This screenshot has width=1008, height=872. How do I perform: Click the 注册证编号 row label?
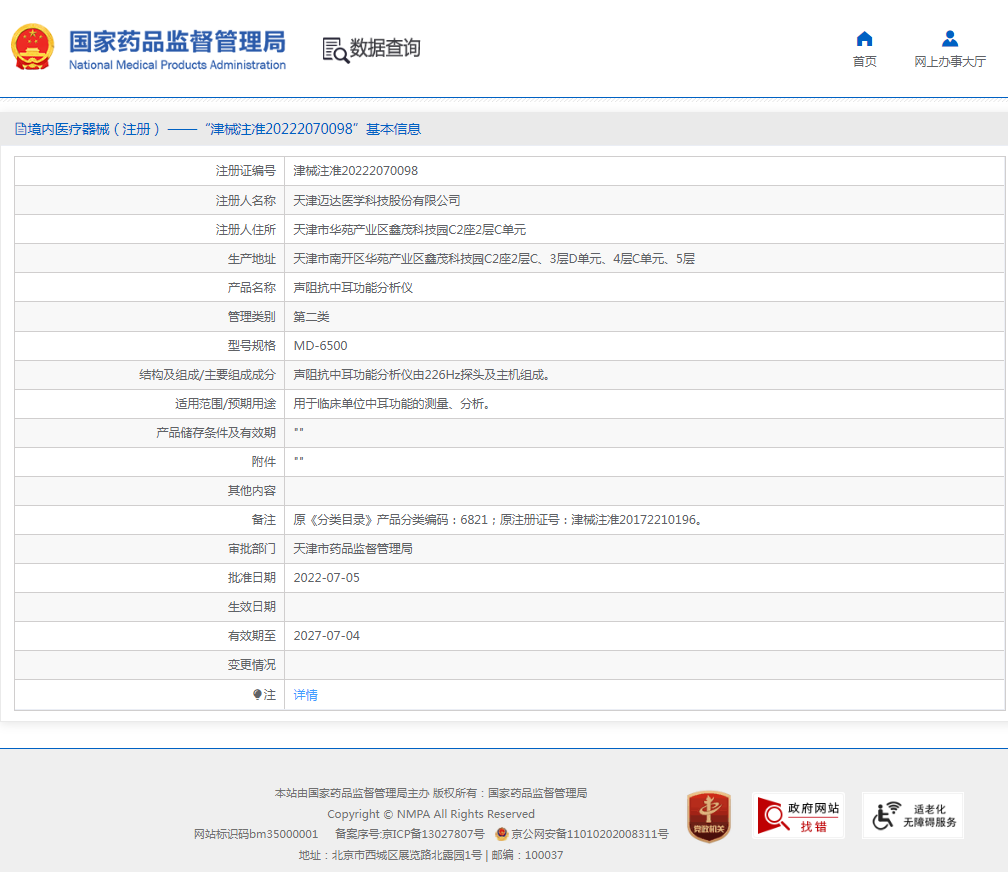tap(246, 171)
